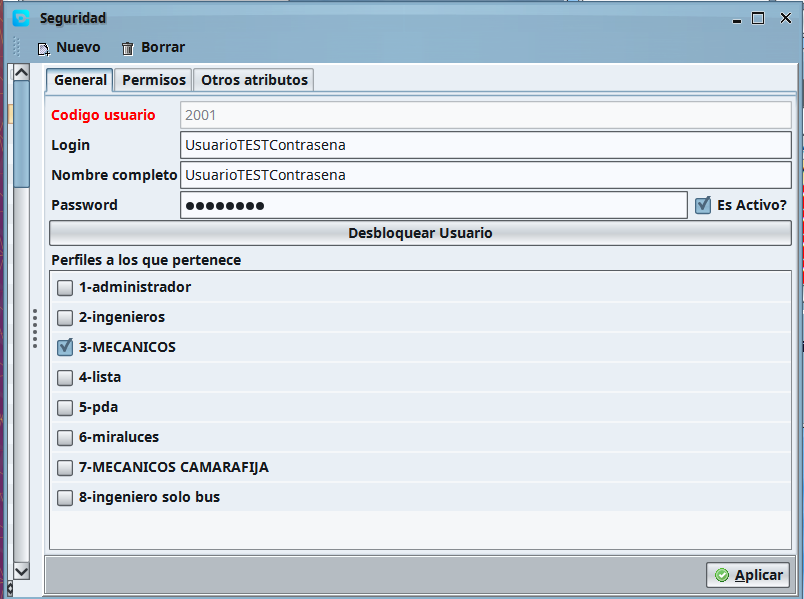Uncheck the 3-MECANICOS profile

(x=65, y=348)
